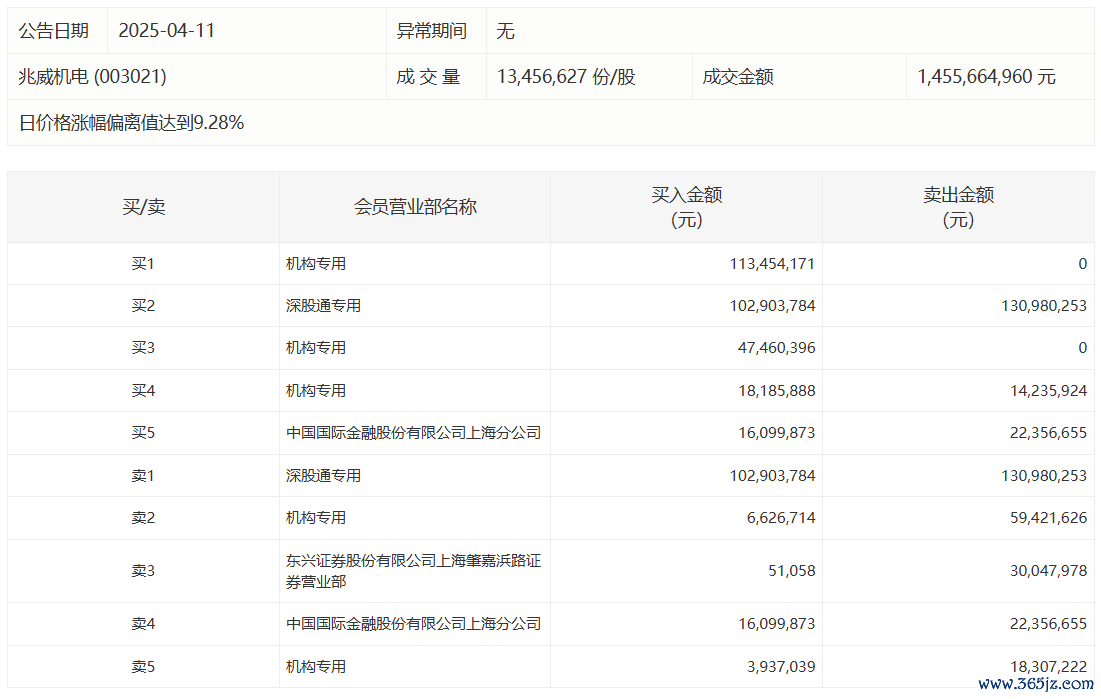Select turnover value 1,455,664,960 元
The width and height of the screenshot is (1101, 699).
tap(987, 77)
